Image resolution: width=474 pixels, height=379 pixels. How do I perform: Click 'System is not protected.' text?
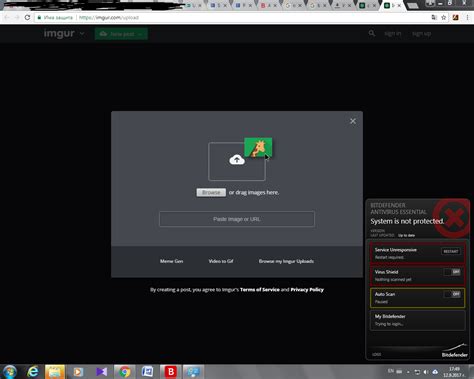[x=407, y=221]
